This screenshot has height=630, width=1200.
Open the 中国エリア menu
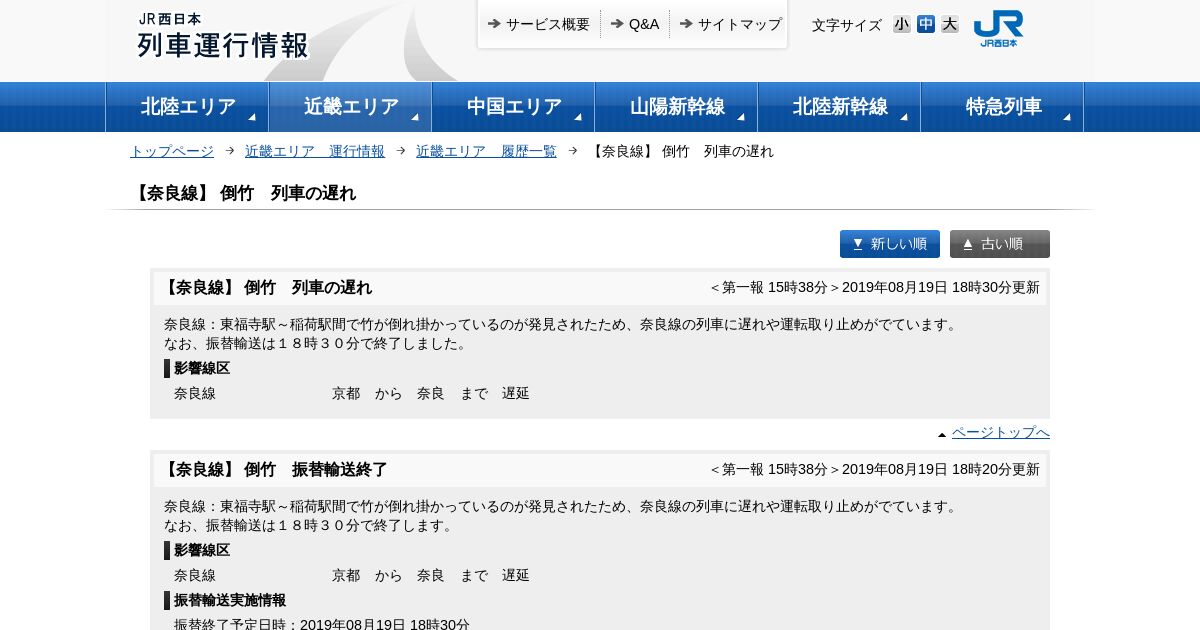click(x=513, y=107)
